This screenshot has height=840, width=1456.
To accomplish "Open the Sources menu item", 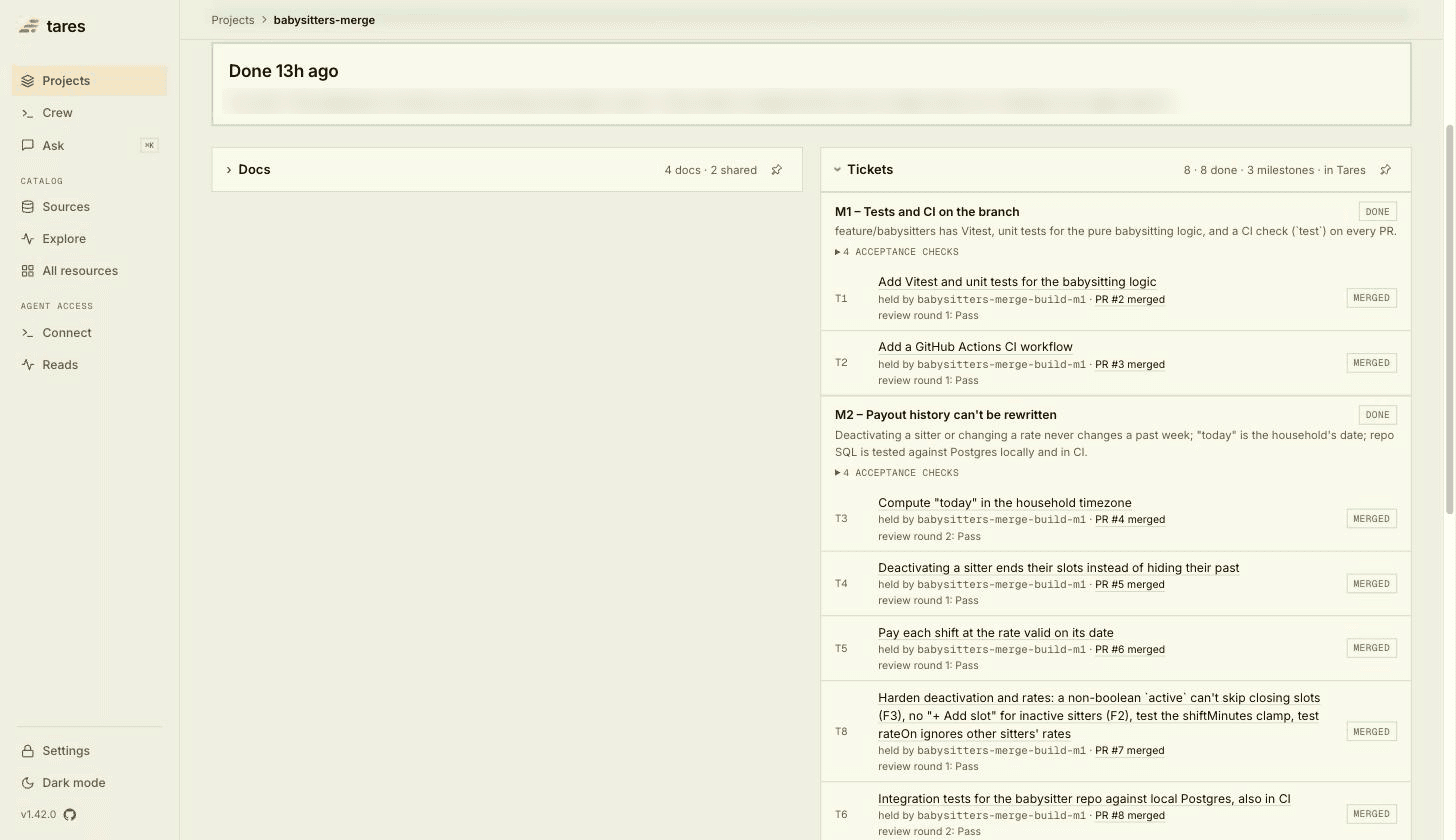I will [89, 207].
